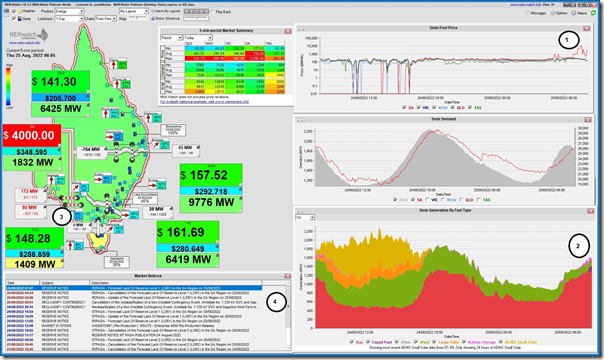
Task: Click the NEMwatch logo
Action: pyautogui.click(x=29, y=36)
